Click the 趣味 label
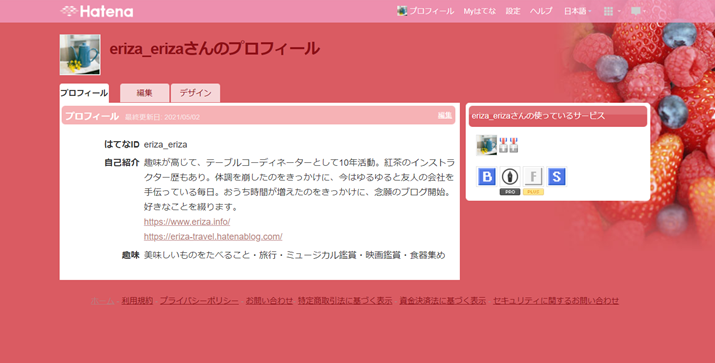 point(130,255)
